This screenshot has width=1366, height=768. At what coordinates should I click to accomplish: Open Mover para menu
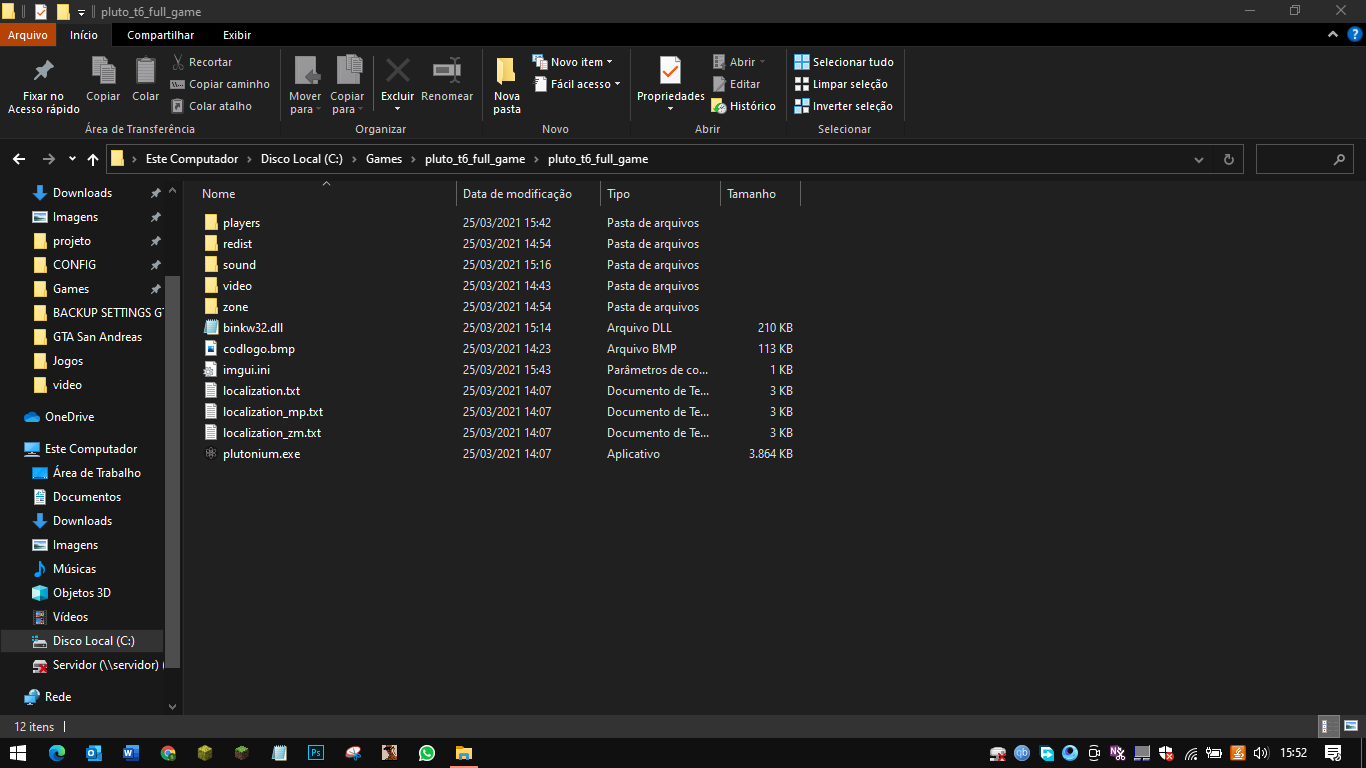coord(305,85)
